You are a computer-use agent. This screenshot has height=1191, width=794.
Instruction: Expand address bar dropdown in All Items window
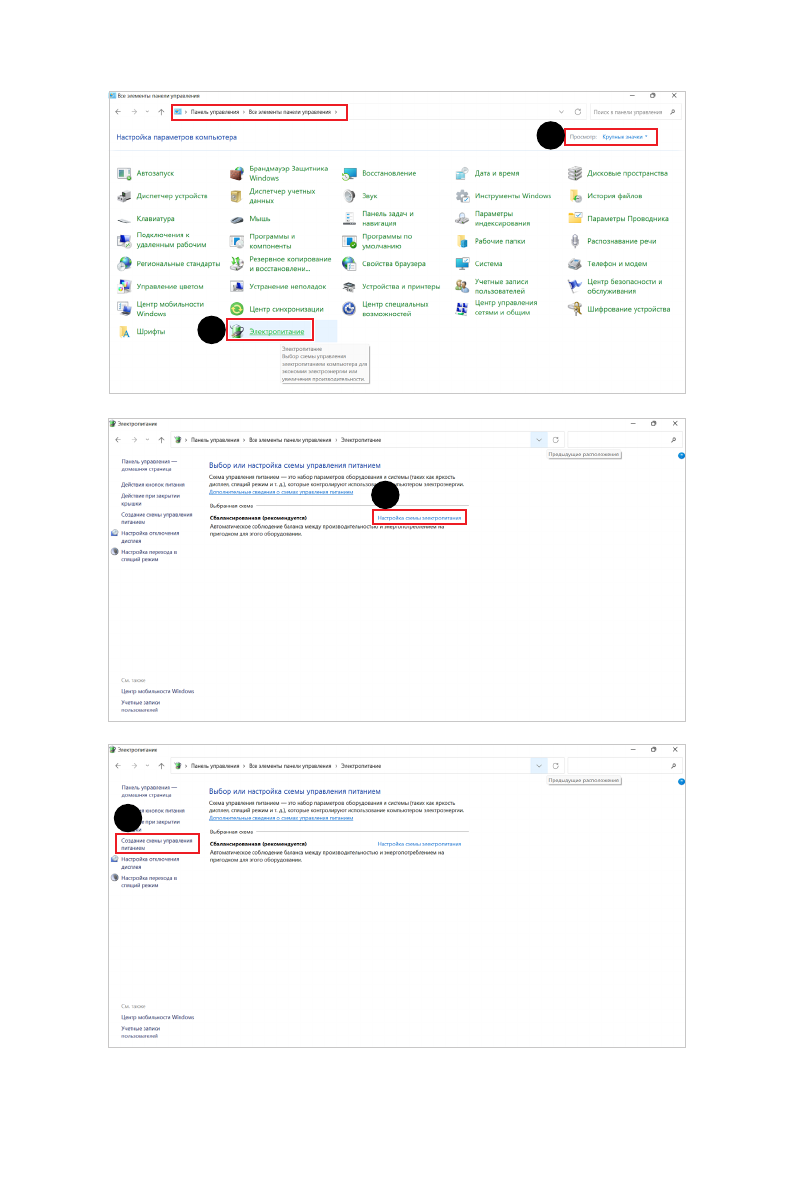click(560, 112)
